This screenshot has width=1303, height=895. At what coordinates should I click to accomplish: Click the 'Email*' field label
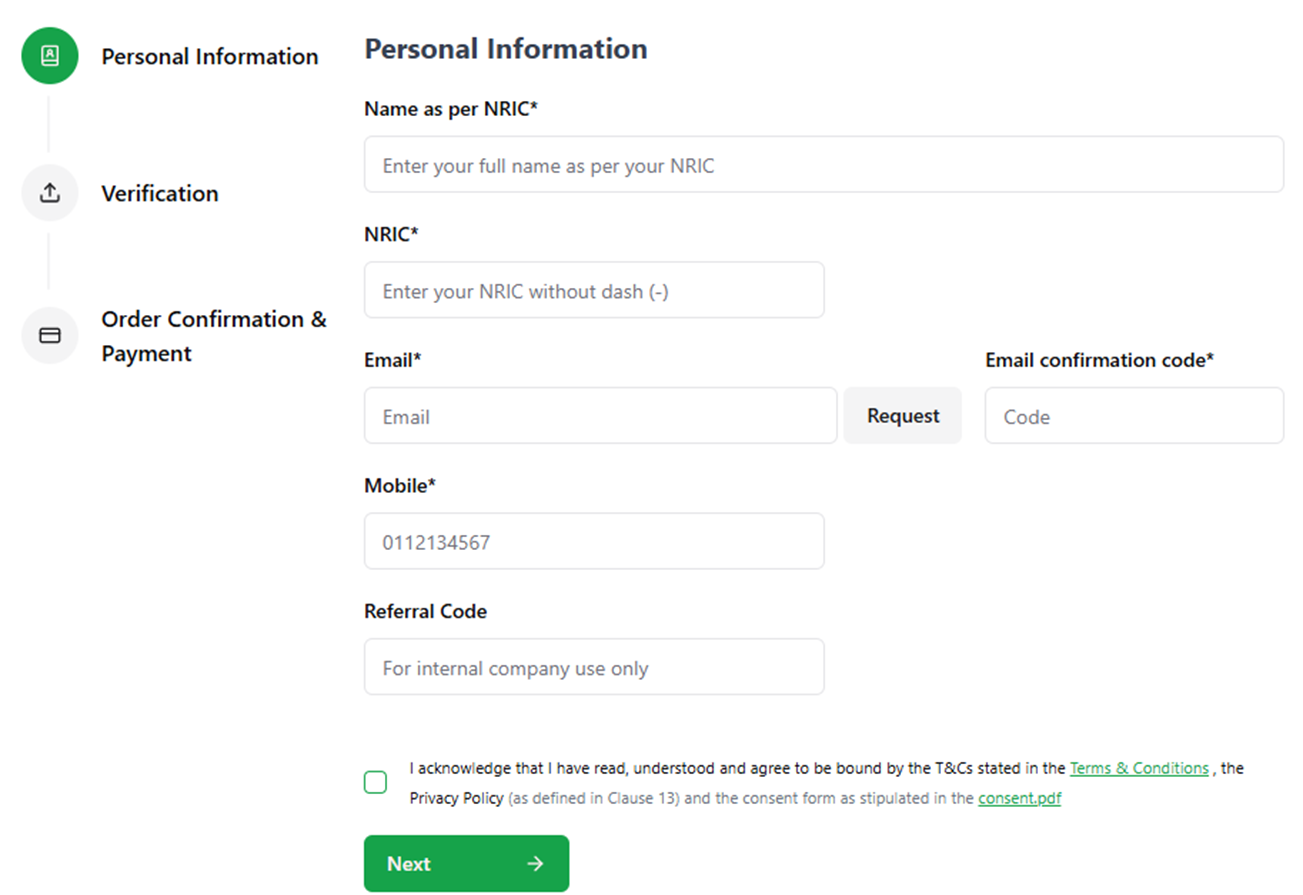(x=393, y=360)
